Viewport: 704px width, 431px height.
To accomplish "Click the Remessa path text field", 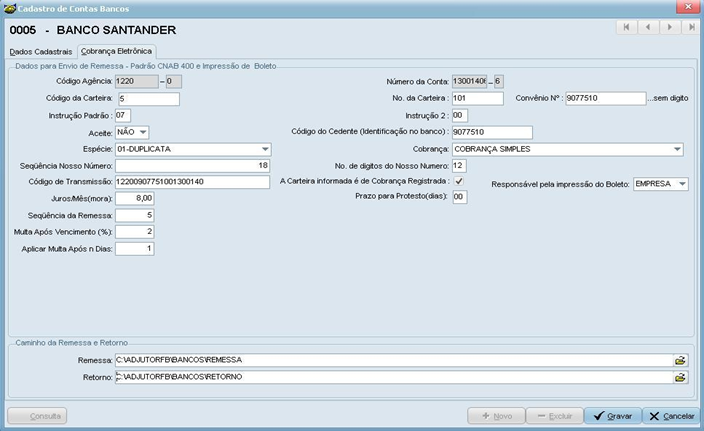I will 394,360.
